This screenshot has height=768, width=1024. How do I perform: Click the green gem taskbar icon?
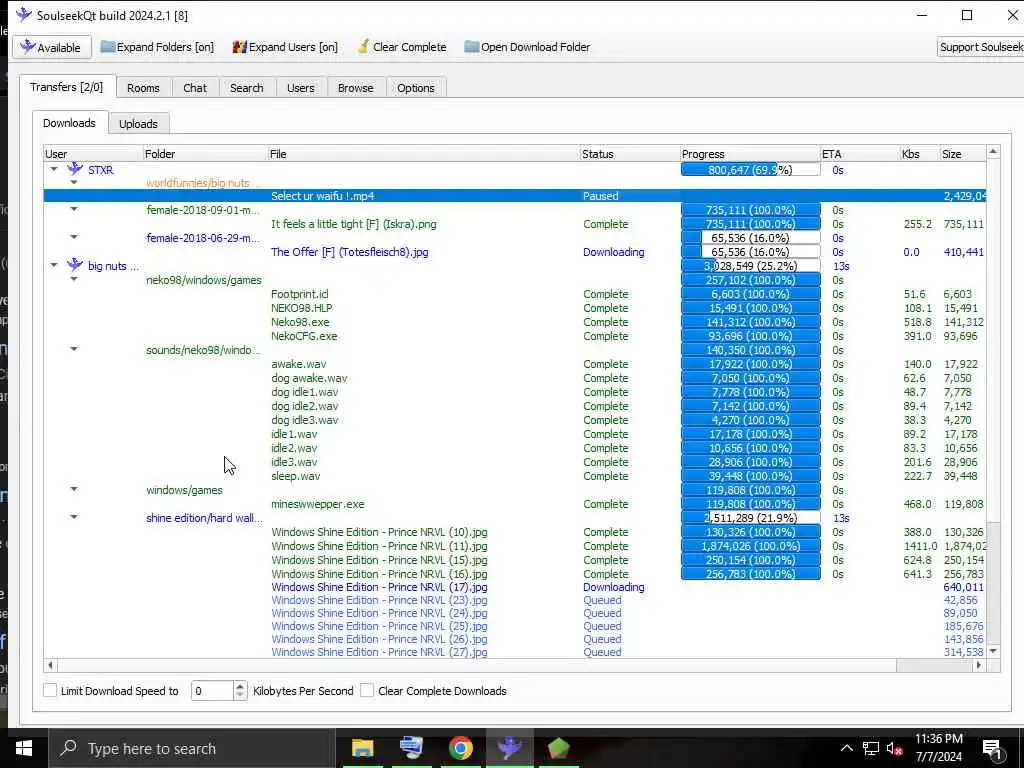pyautogui.click(x=558, y=748)
